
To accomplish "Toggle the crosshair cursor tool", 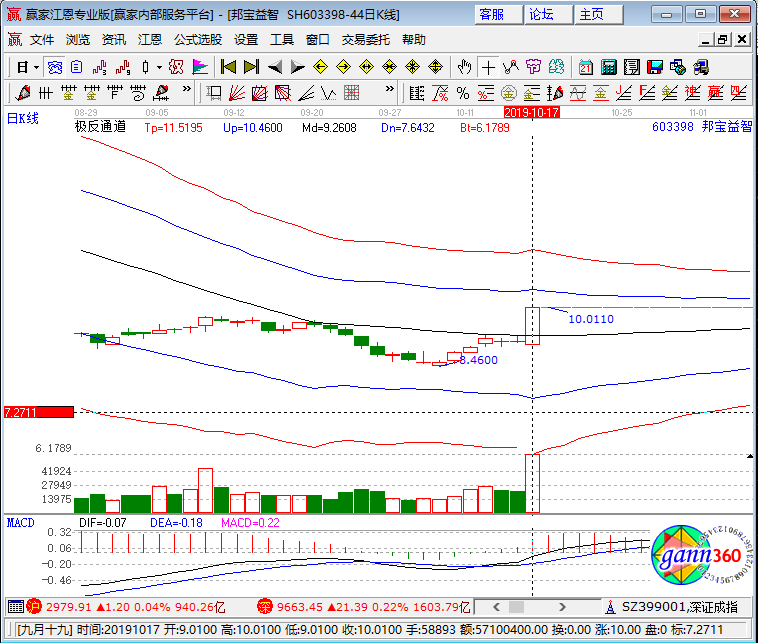I will [488, 67].
